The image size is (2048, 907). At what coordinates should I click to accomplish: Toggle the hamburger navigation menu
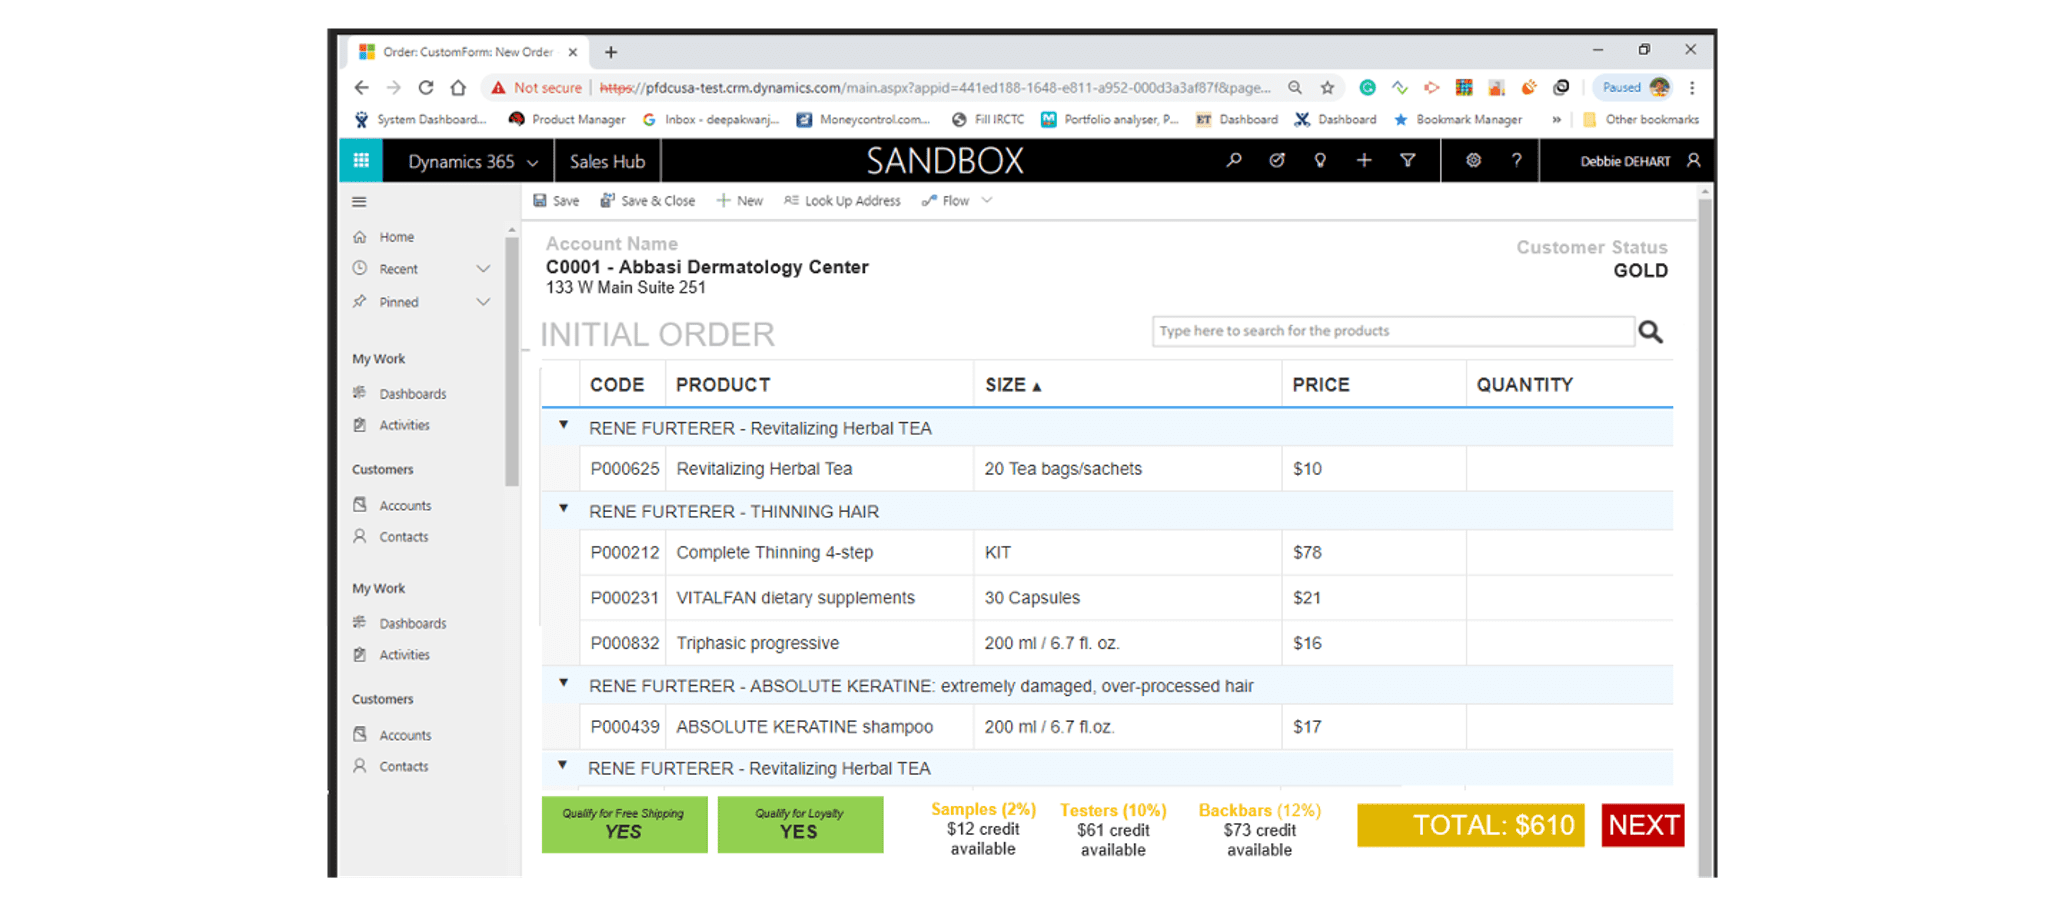[359, 202]
